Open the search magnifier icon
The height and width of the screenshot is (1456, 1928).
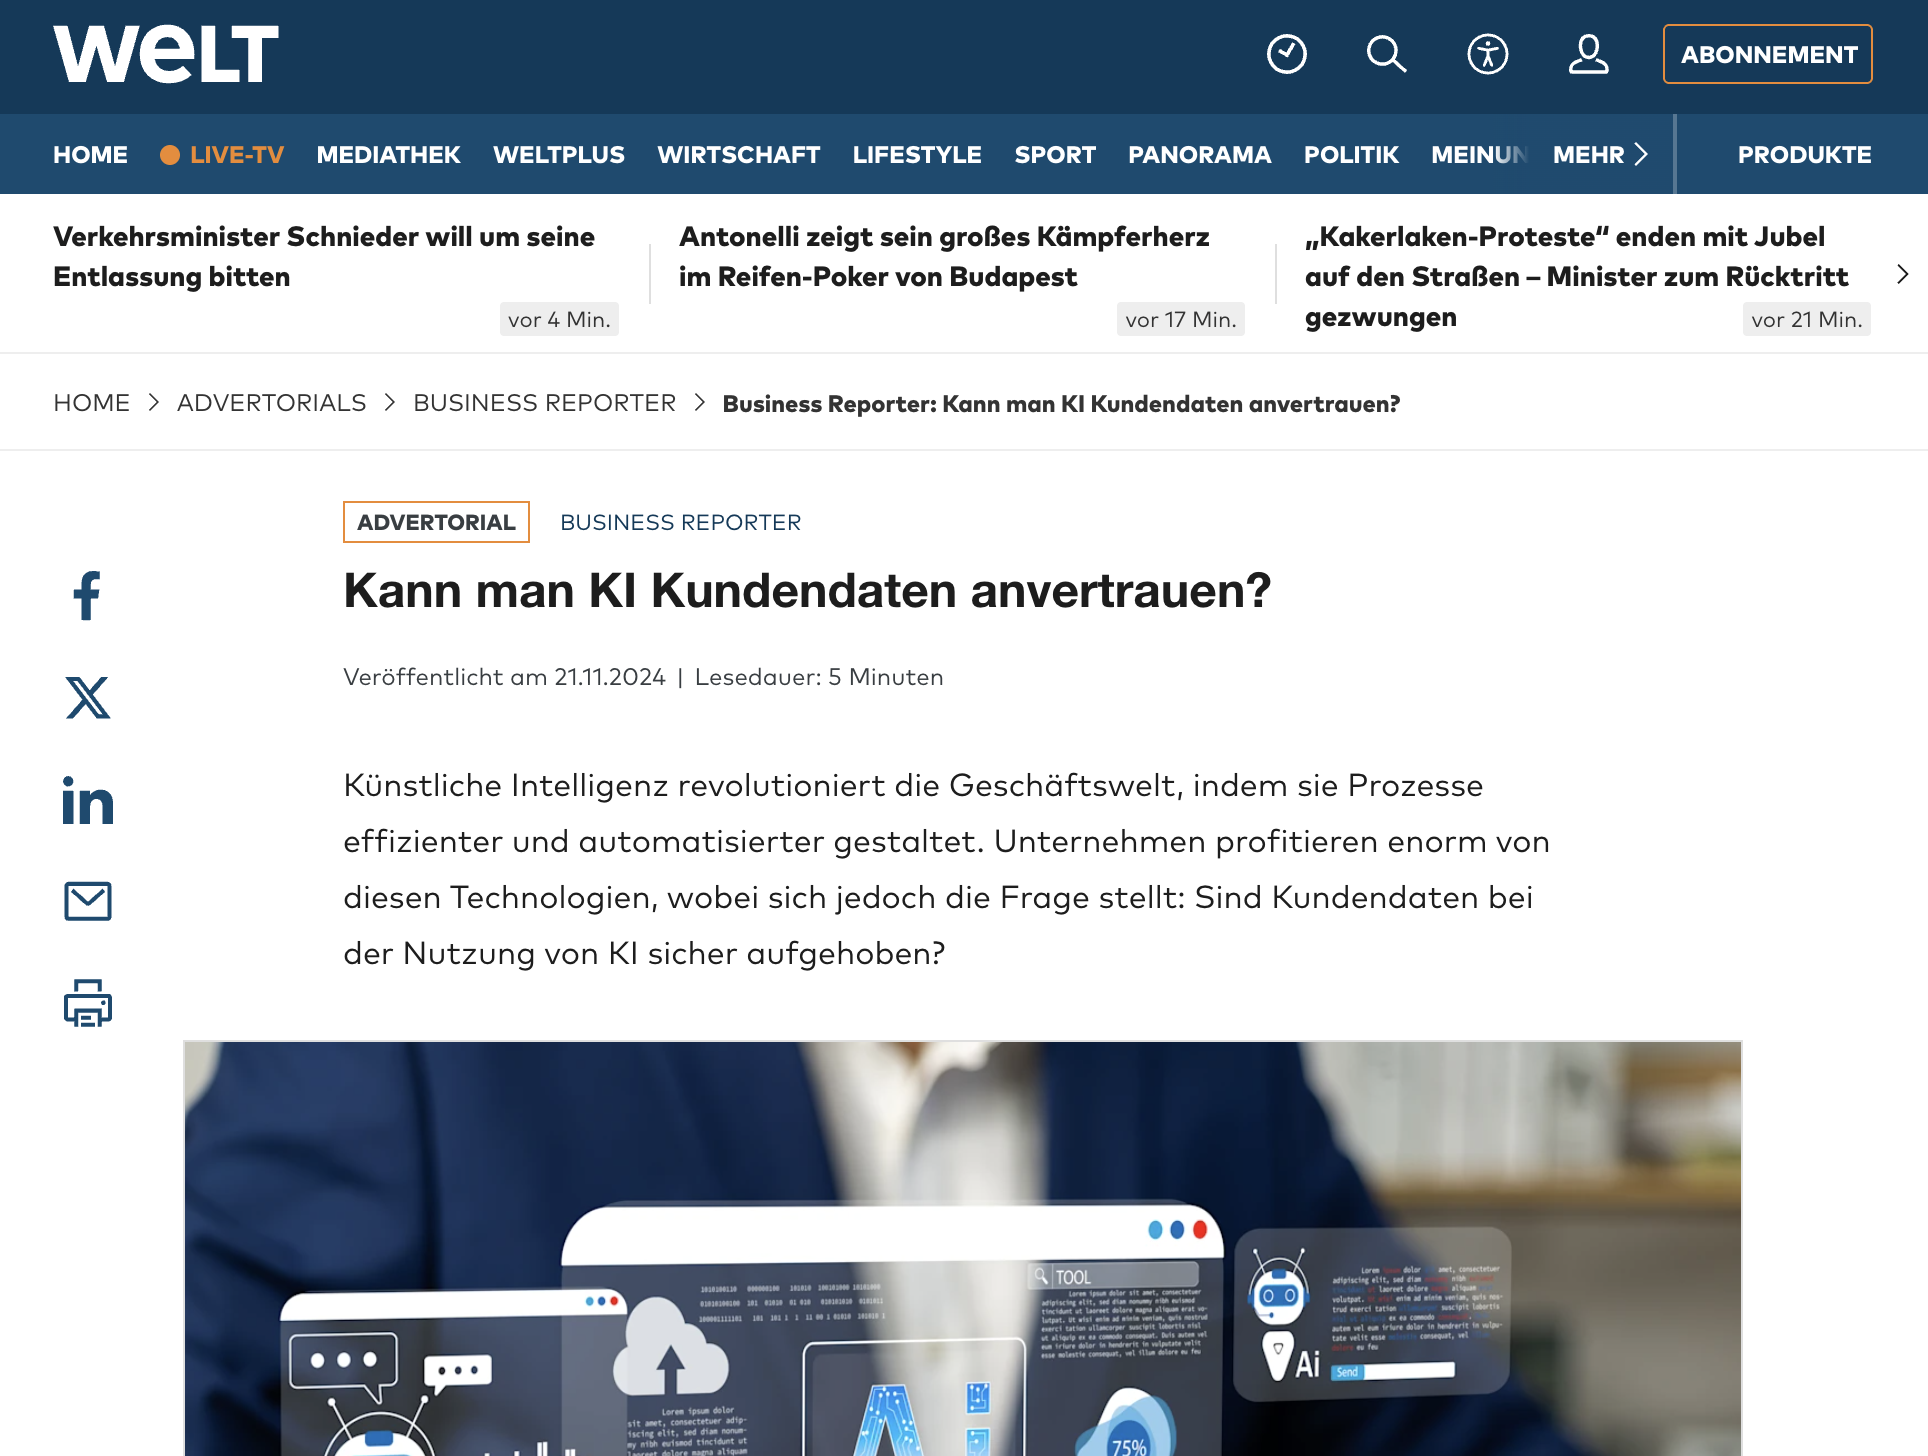[x=1387, y=54]
